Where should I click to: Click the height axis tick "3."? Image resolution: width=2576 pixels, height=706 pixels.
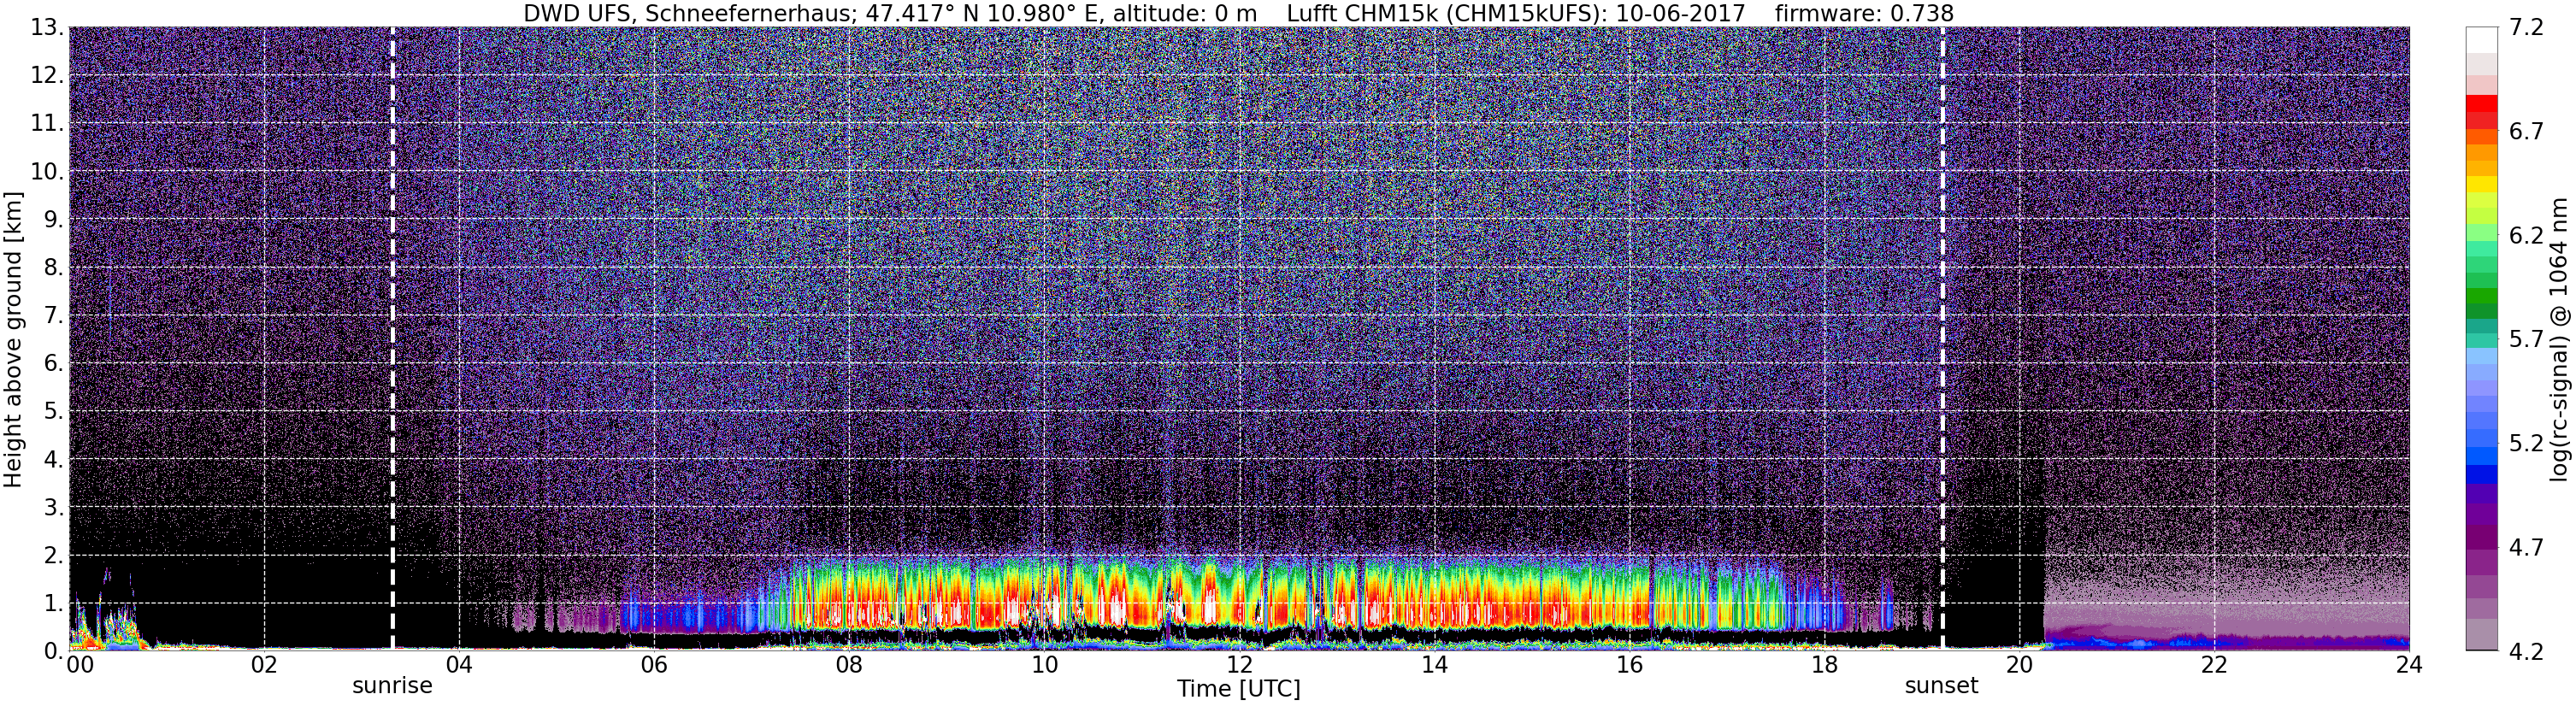[55, 508]
